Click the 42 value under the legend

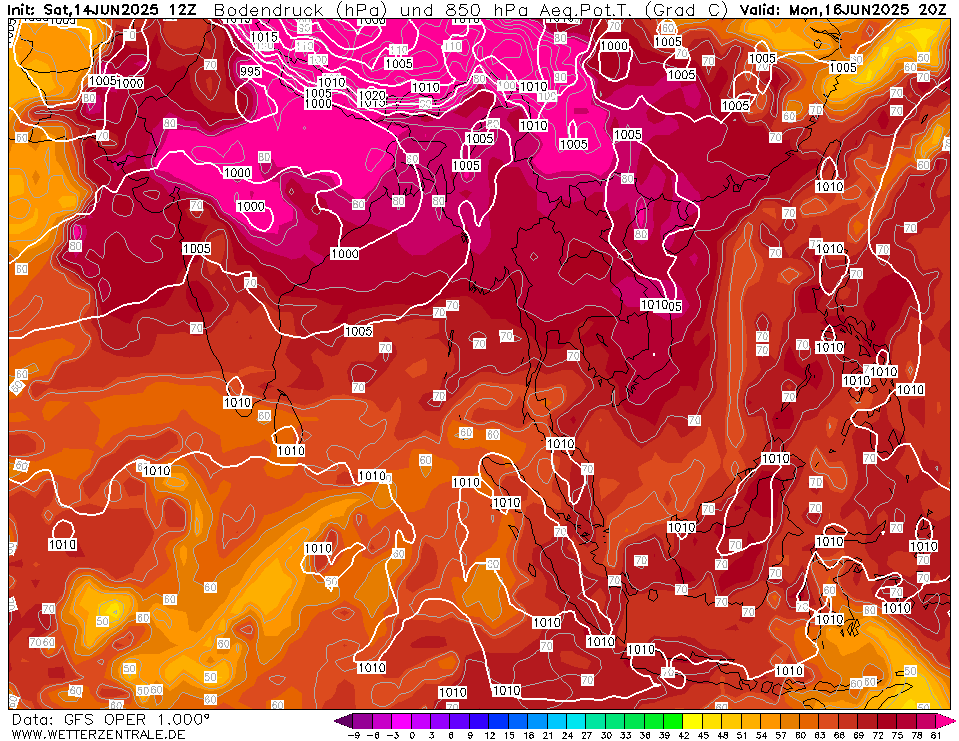point(683,735)
